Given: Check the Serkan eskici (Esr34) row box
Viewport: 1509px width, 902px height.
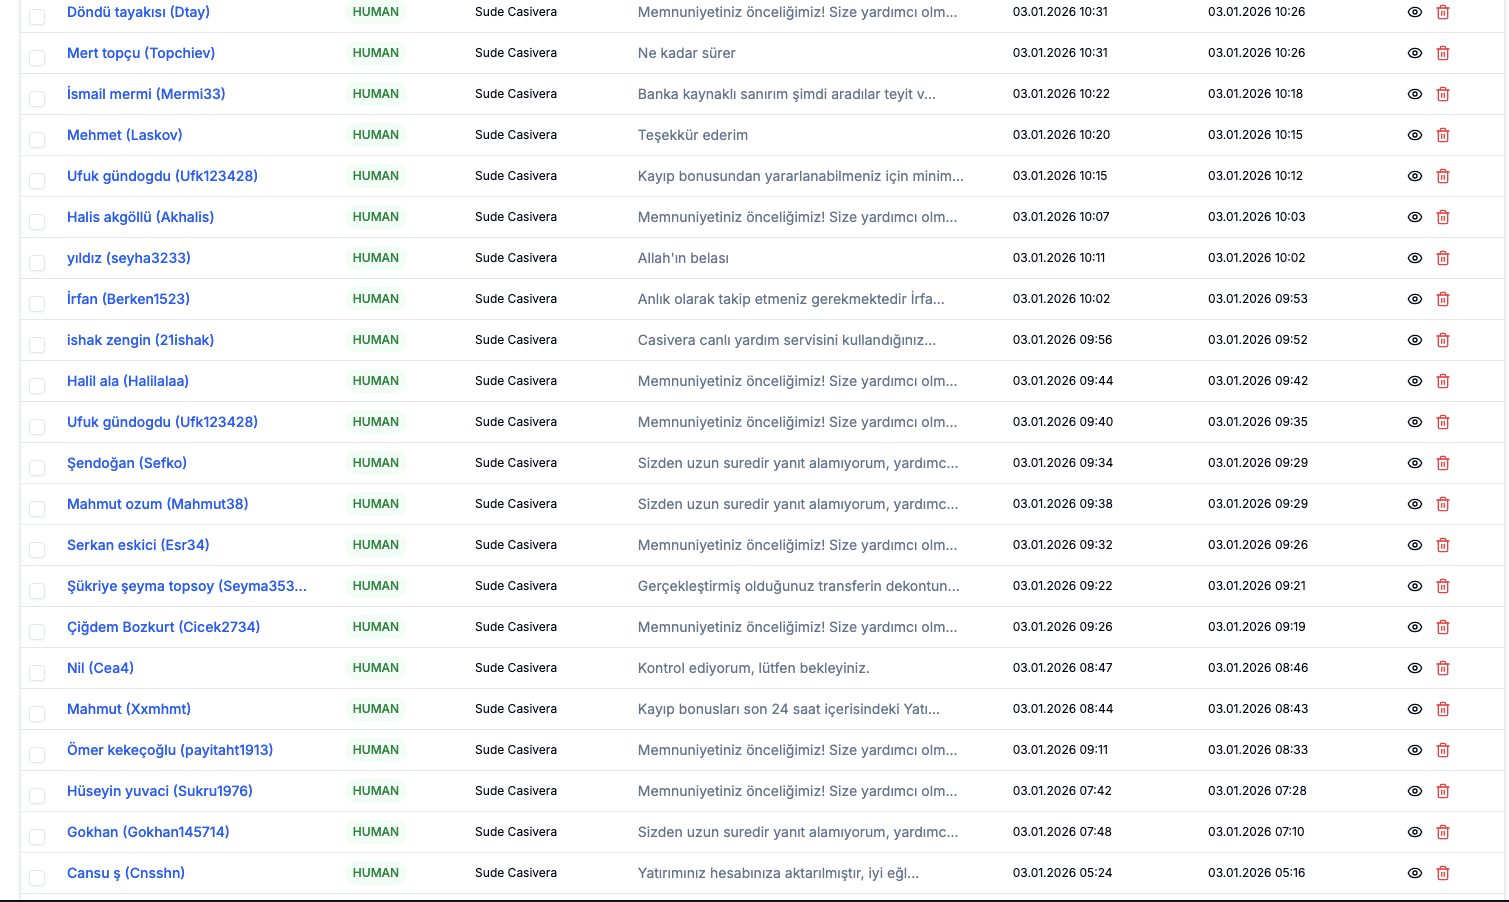Looking at the screenshot, I should click(37, 549).
